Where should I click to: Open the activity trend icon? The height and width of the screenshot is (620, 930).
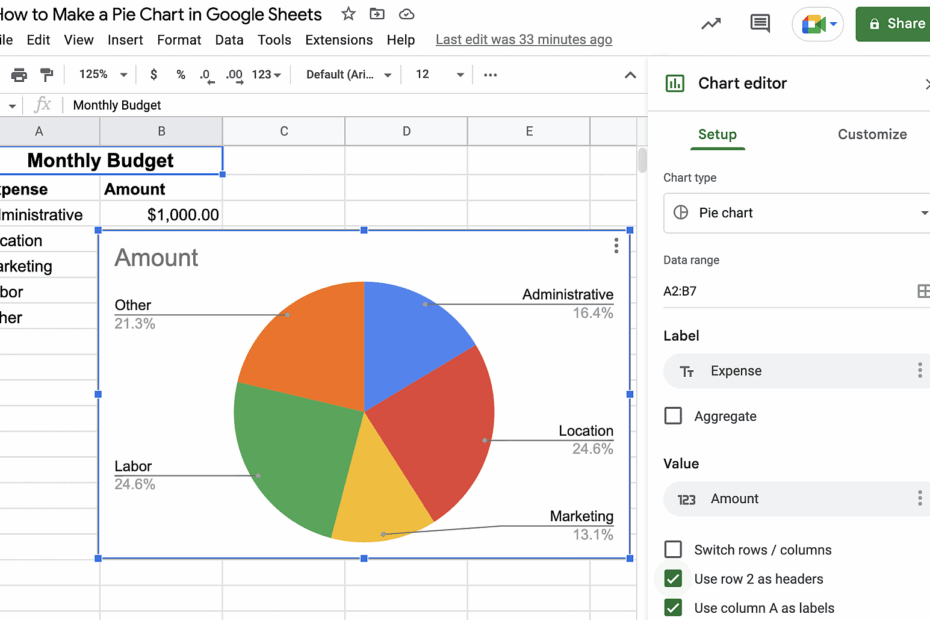tap(711, 24)
